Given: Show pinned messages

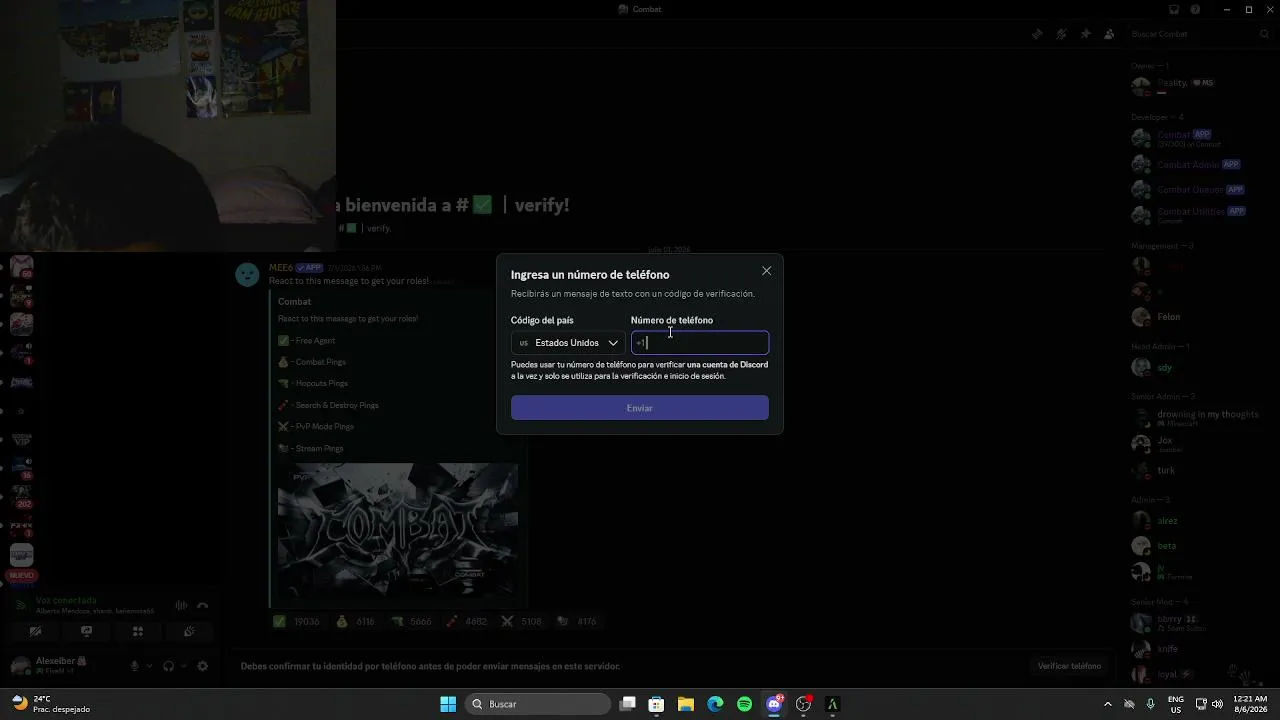Looking at the screenshot, I should click(1085, 34).
